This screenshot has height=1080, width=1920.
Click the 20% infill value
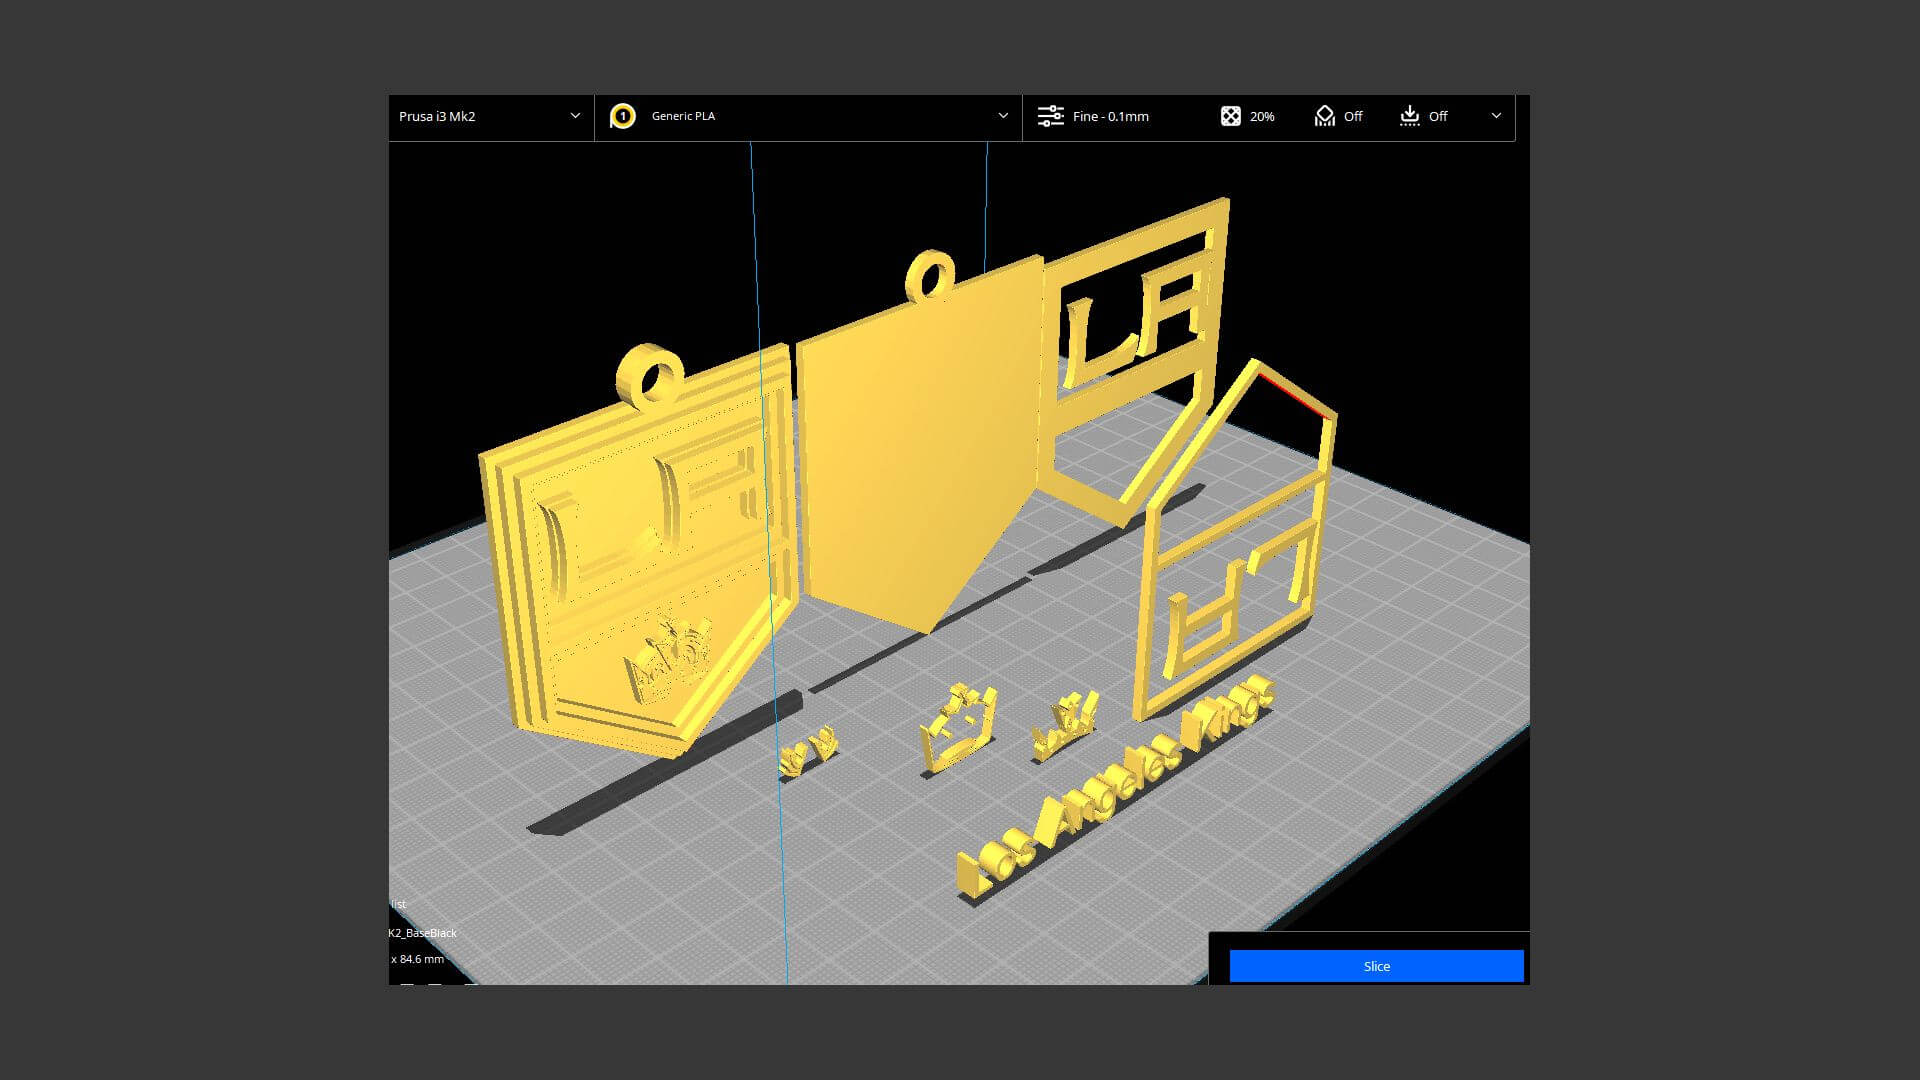point(1262,116)
